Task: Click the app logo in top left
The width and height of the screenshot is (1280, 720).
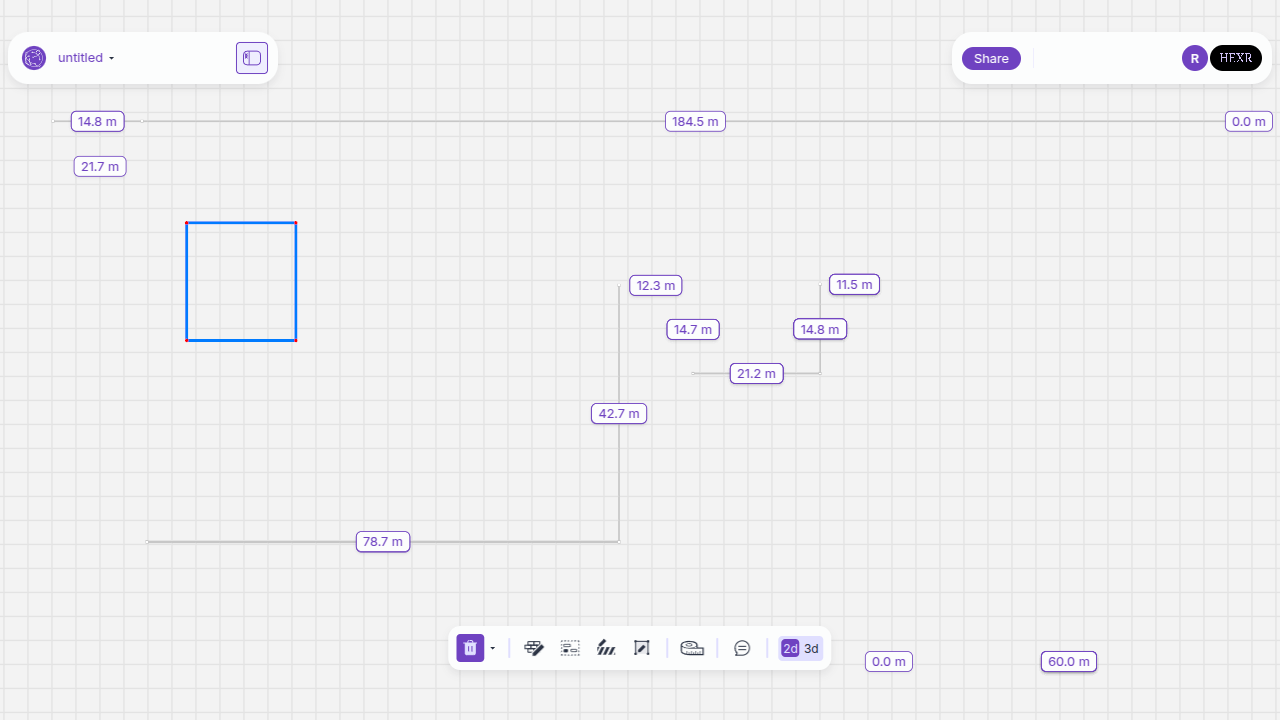Action: point(34,58)
